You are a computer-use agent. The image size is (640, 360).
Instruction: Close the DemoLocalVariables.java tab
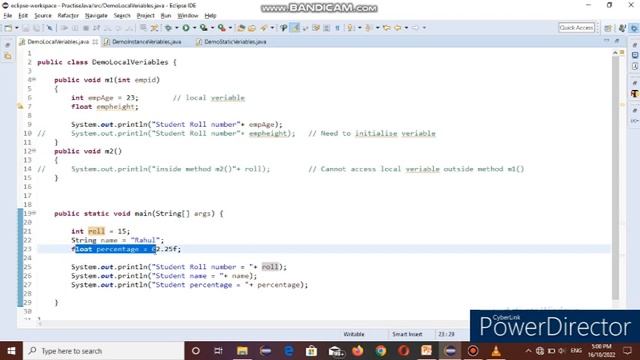[95, 42]
